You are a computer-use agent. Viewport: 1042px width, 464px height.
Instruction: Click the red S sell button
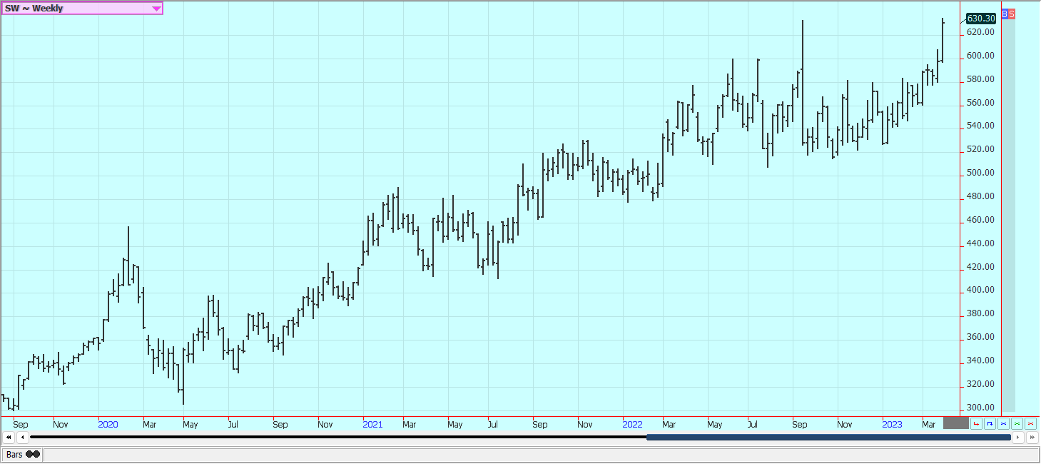[x=1011, y=14]
